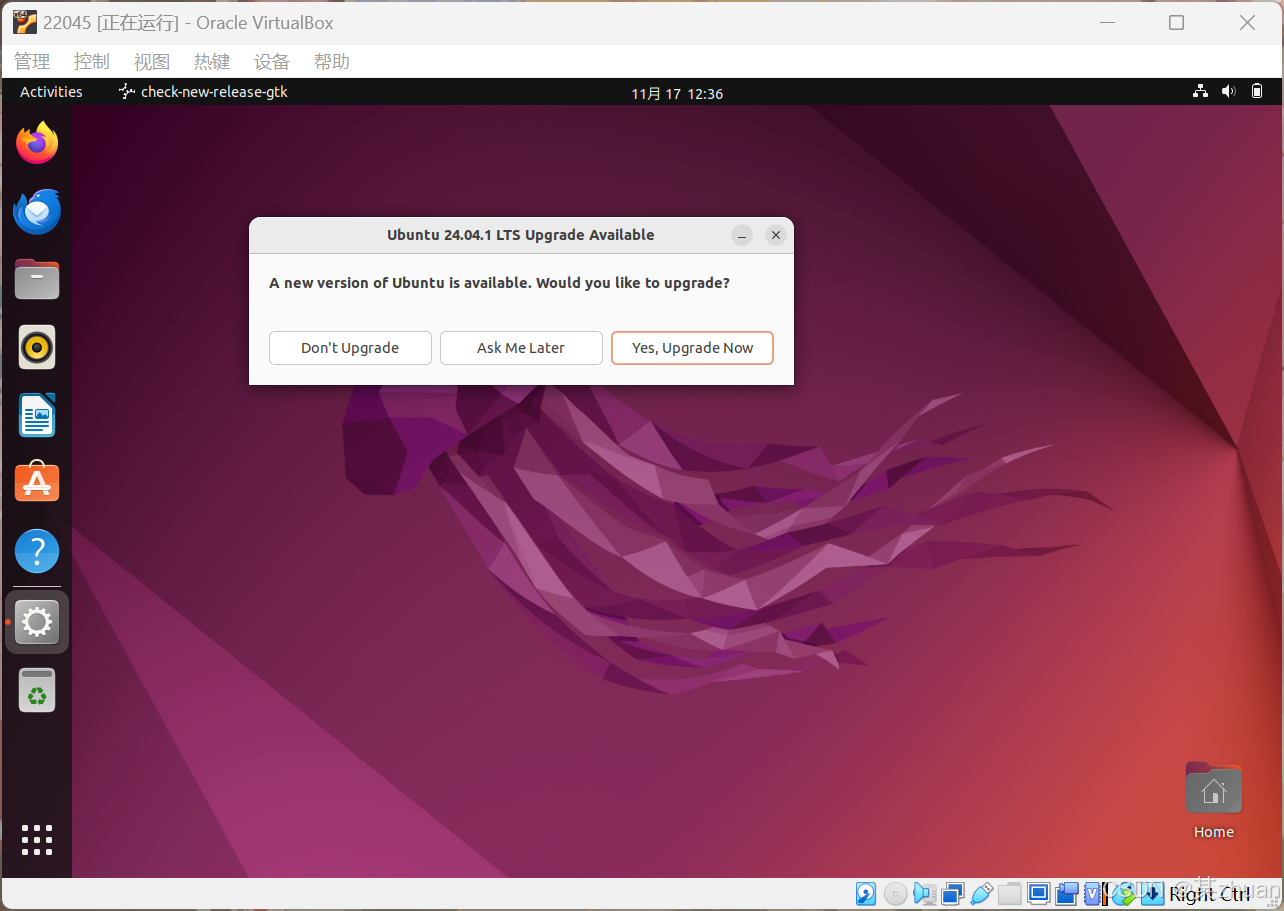Open the clock showing 11月 17 12:36
Screen dimensions: 1284x911
[677, 93]
